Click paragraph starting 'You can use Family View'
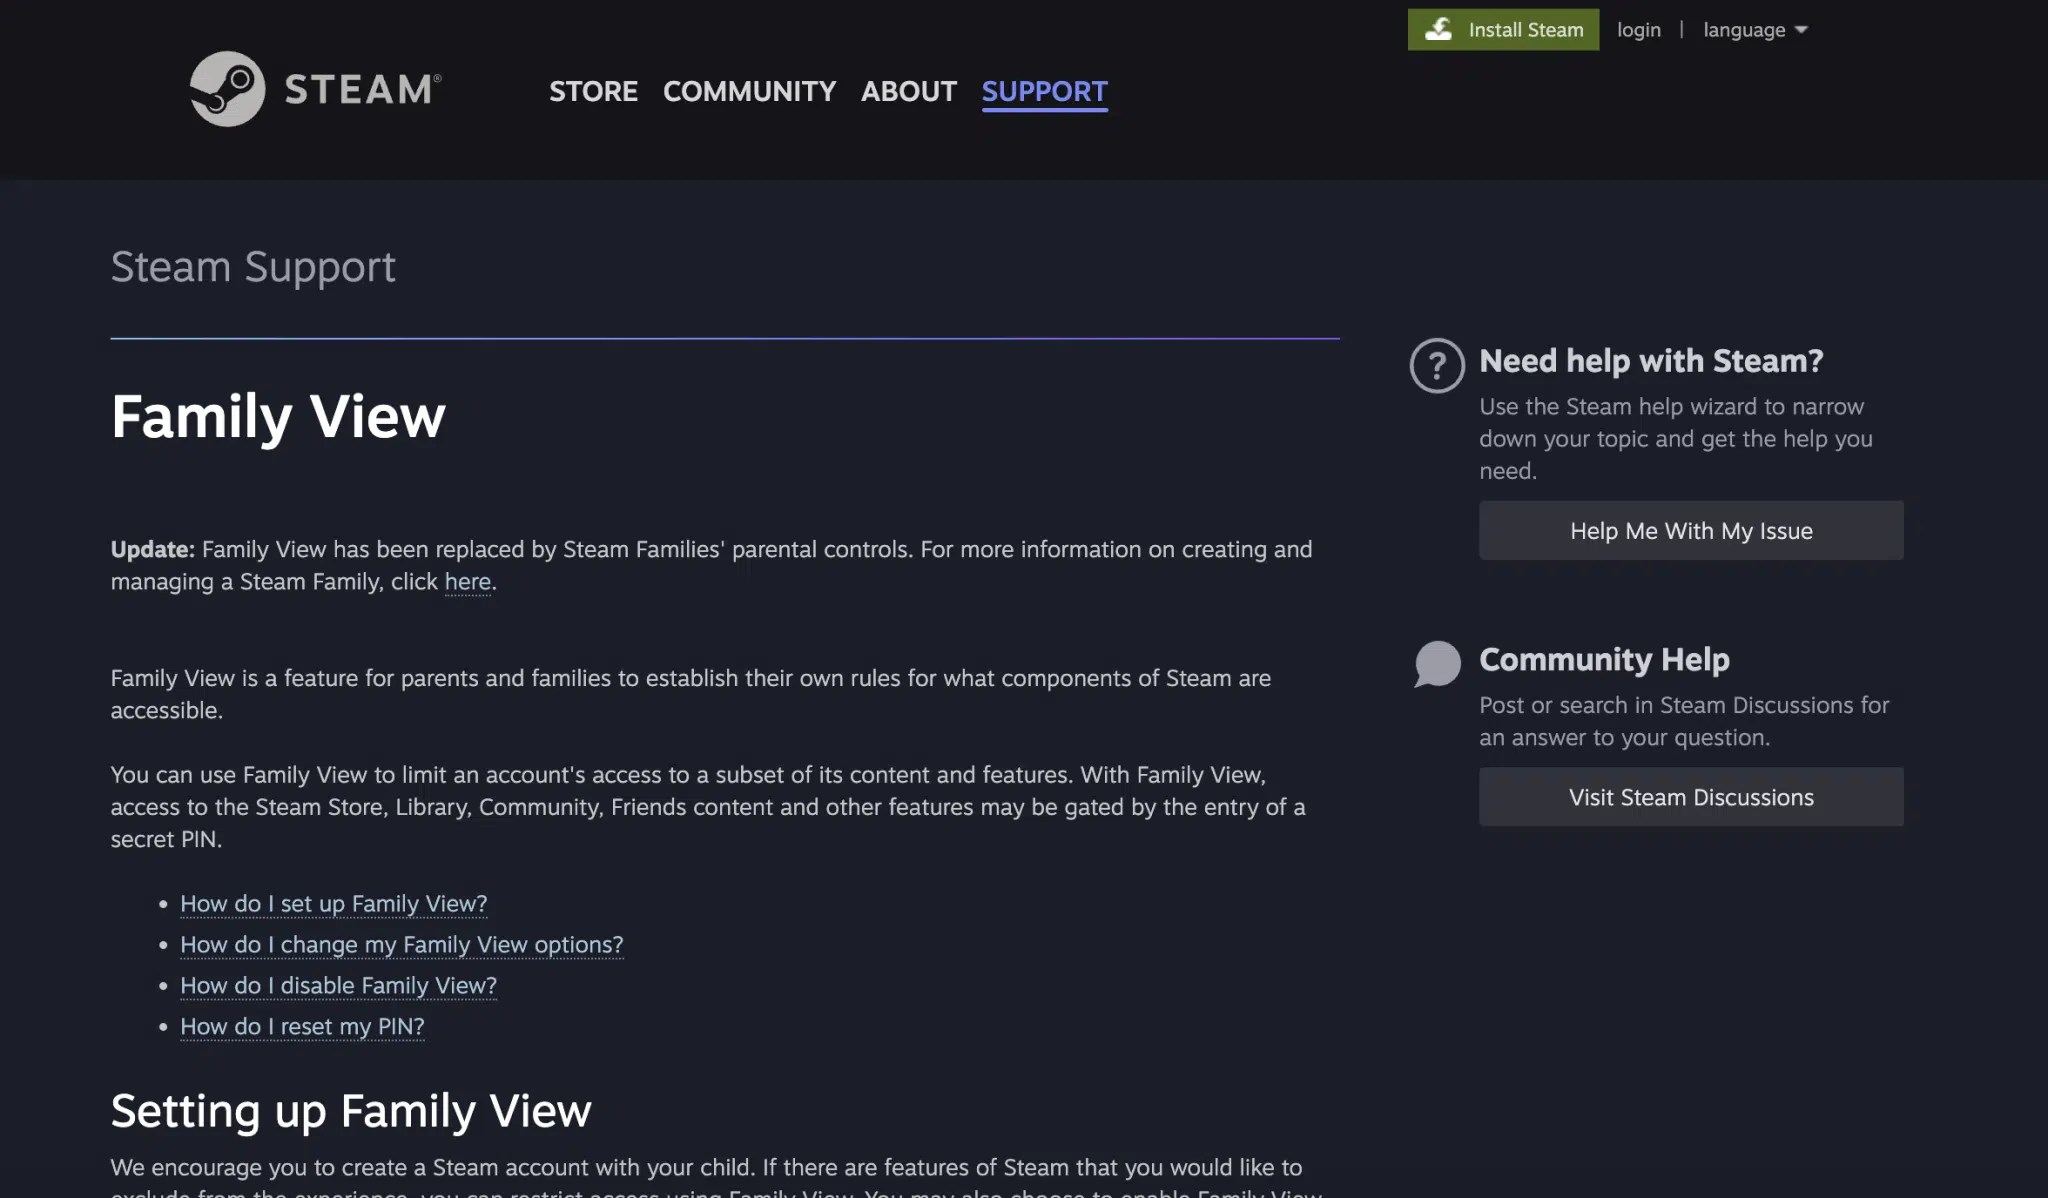2048x1198 pixels. (x=708, y=807)
